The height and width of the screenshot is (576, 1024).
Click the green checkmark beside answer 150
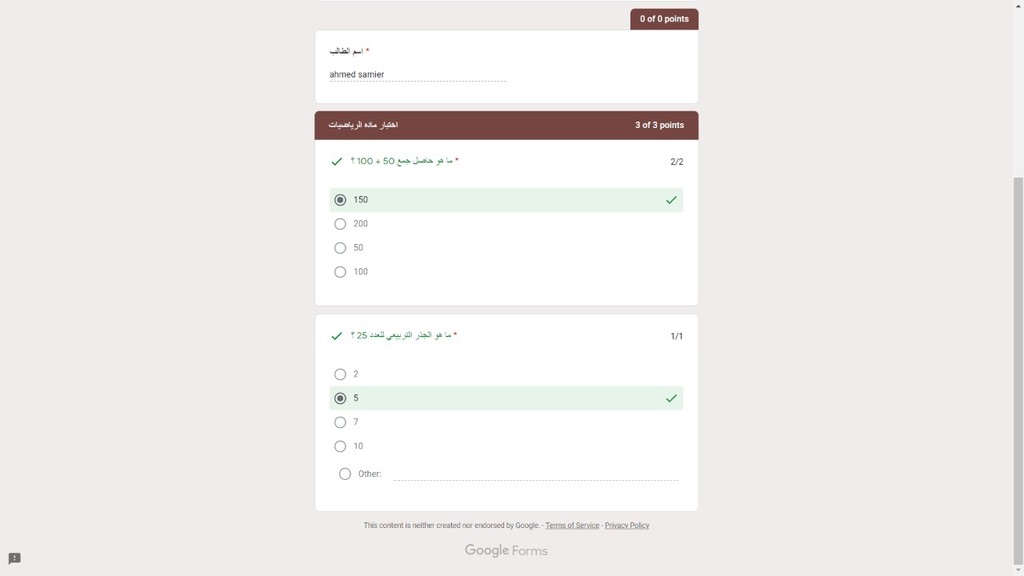click(671, 200)
